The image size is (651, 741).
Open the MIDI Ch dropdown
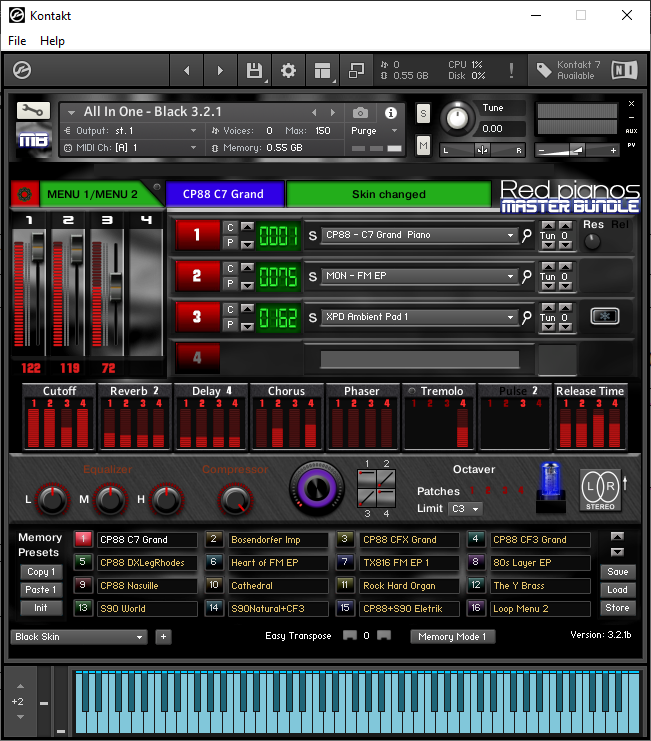point(131,148)
